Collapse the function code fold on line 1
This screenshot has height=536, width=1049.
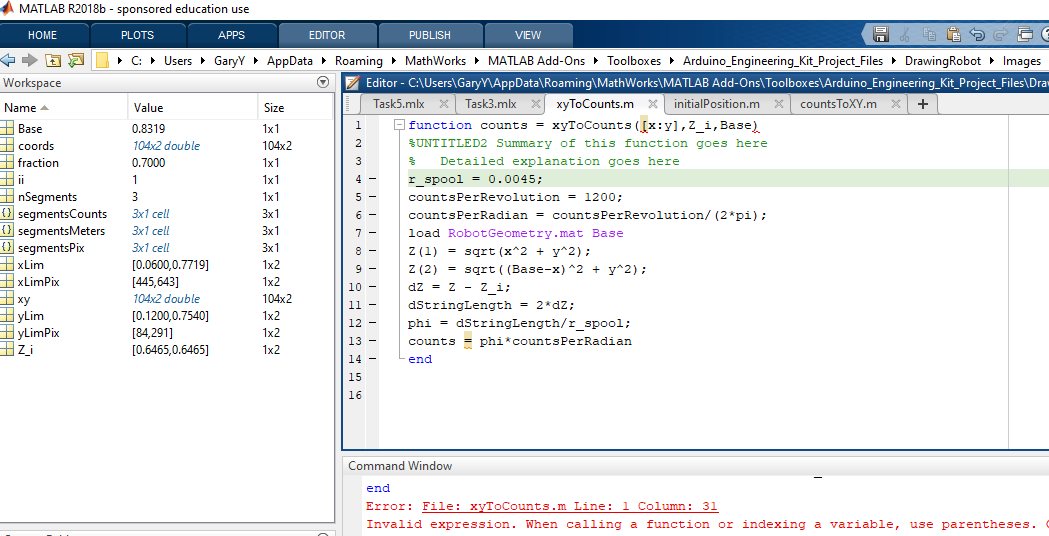click(399, 126)
